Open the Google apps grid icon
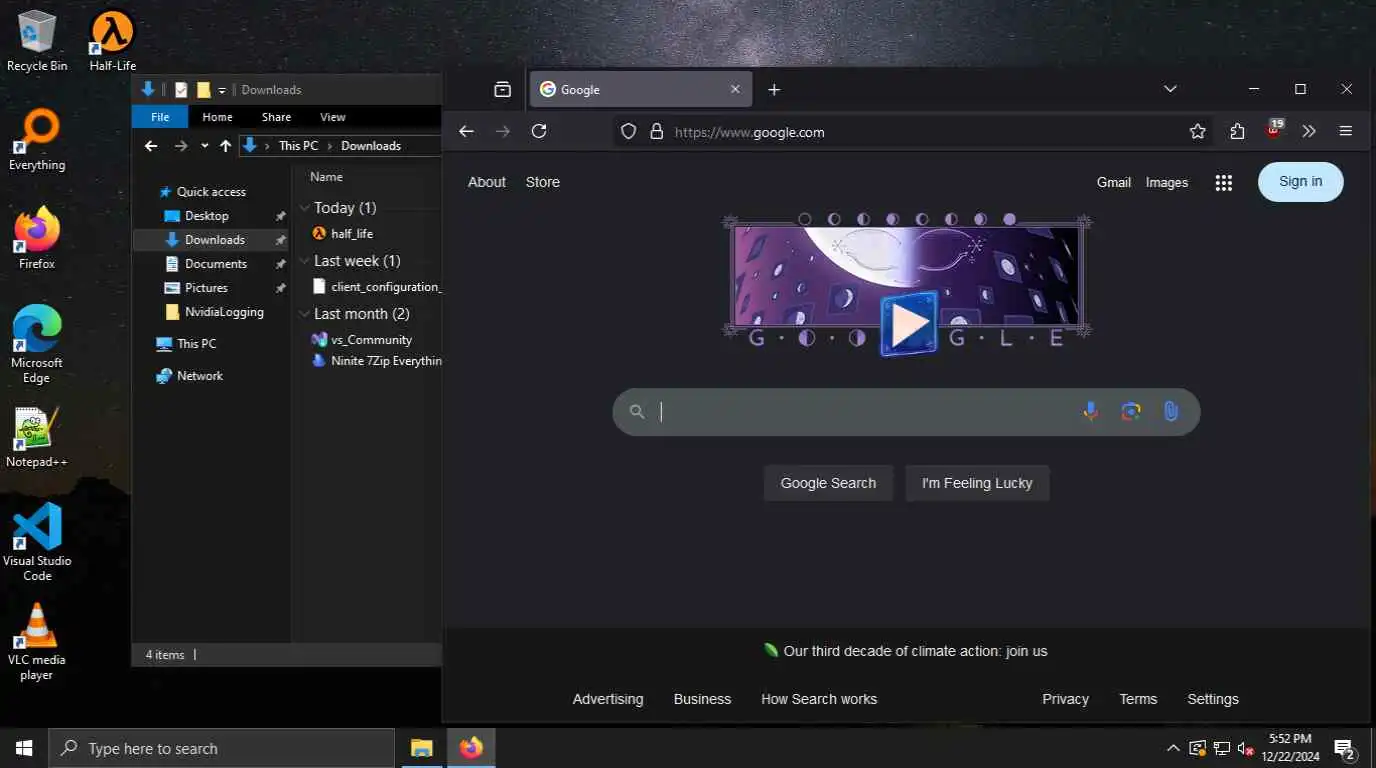 tap(1223, 182)
